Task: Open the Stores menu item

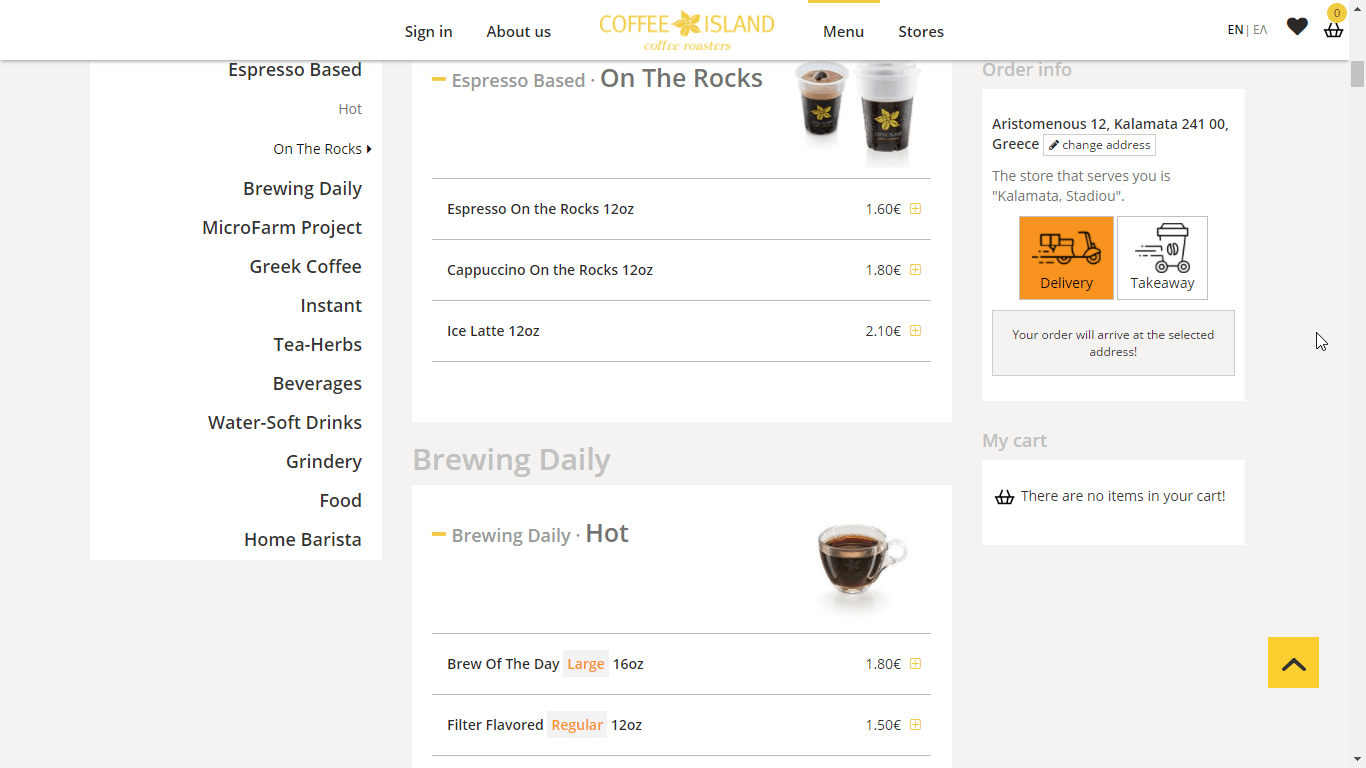Action: (x=920, y=32)
